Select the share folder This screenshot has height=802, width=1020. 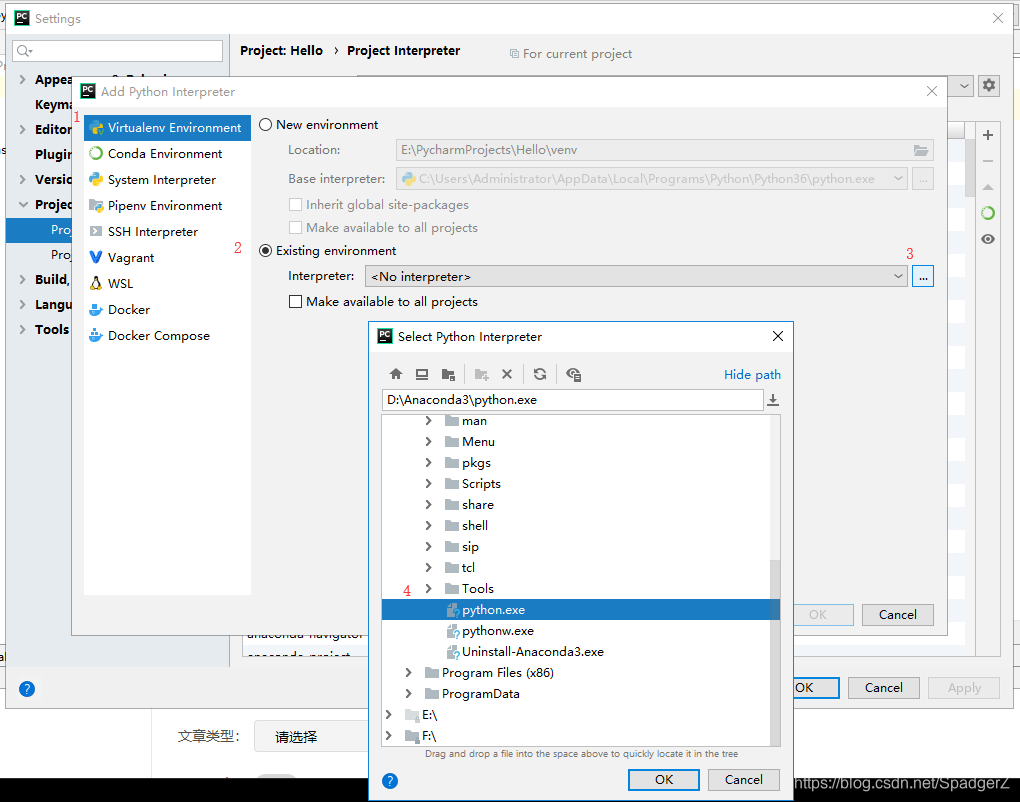point(477,505)
